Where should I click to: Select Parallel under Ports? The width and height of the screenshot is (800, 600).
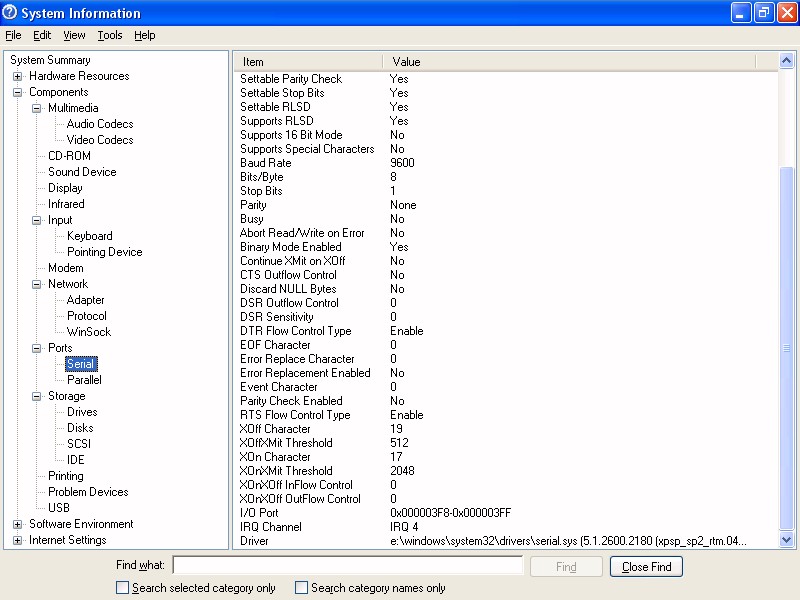coord(84,380)
